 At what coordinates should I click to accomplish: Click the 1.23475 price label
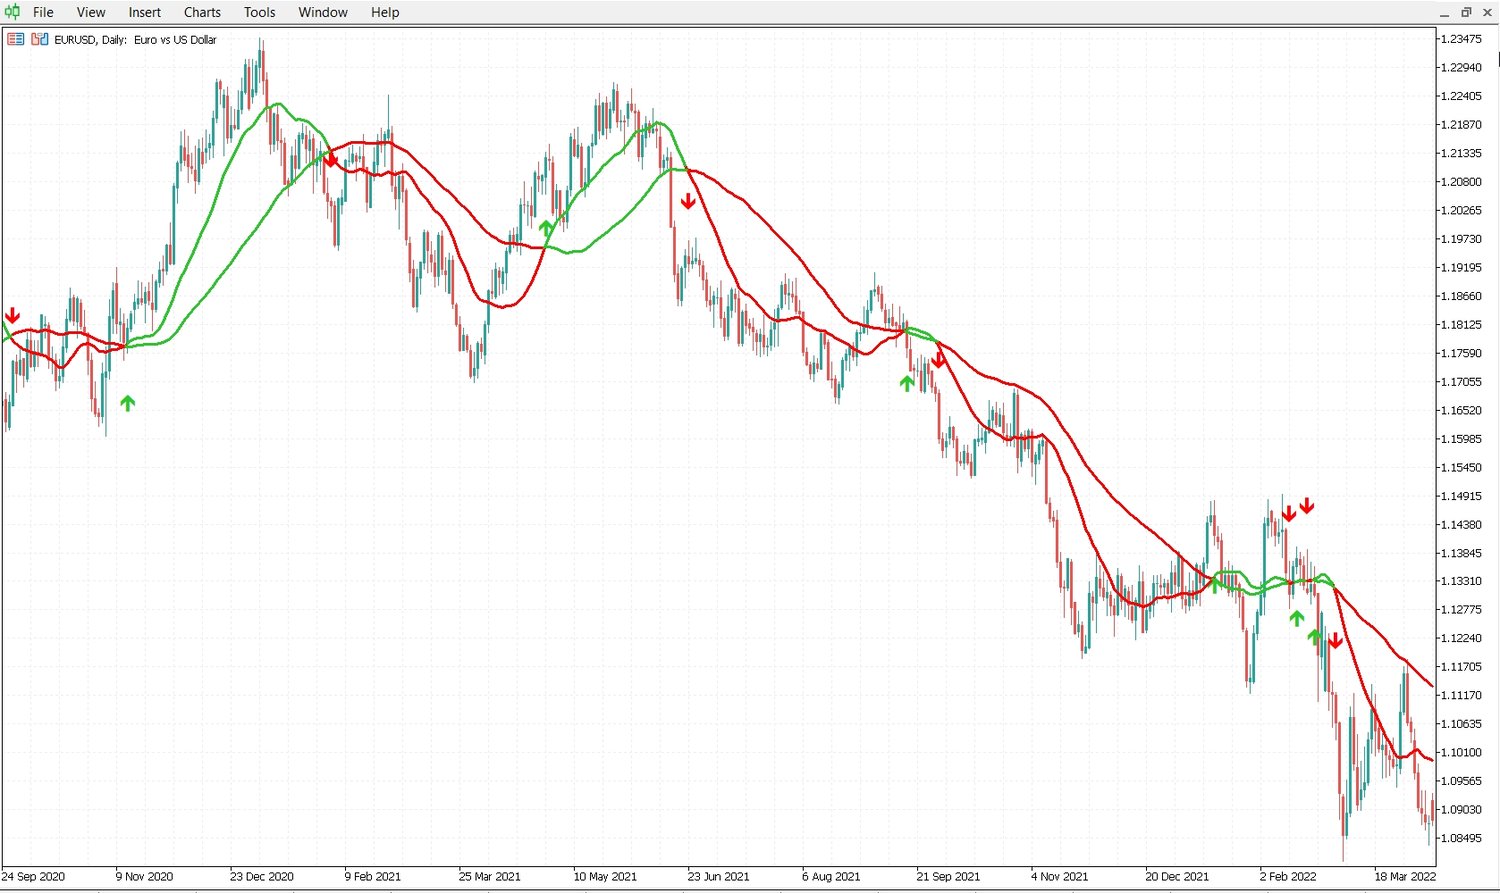click(1462, 39)
